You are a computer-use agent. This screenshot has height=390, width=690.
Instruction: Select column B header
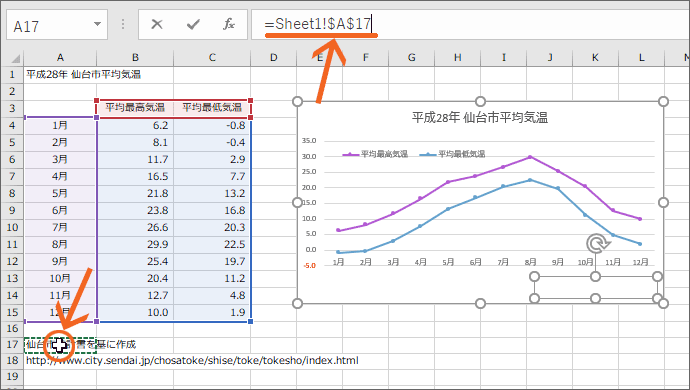click(135, 57)
